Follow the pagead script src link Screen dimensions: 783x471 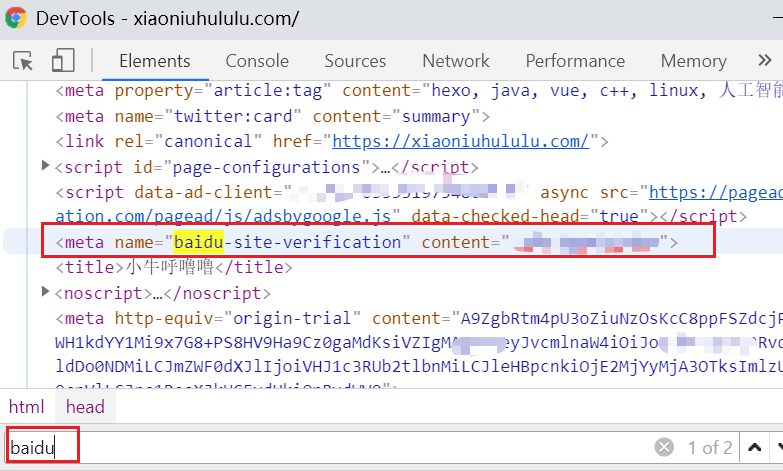coord(715,192)
